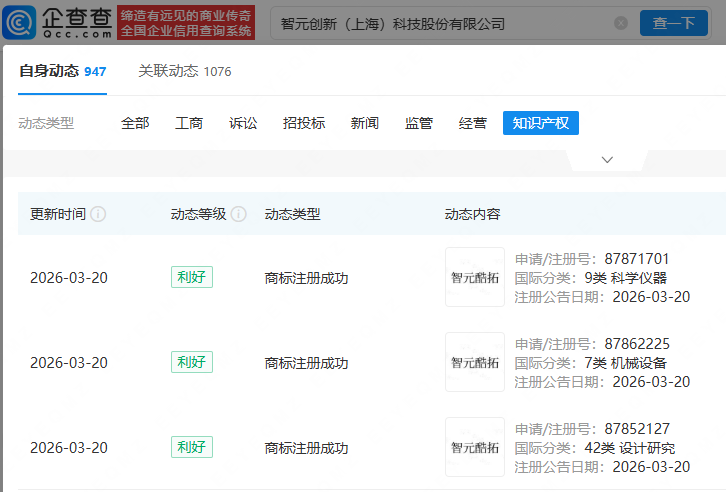Expand the filter panel chevron
The height and width of the screenshot is (492, 726).
[607, 159]
